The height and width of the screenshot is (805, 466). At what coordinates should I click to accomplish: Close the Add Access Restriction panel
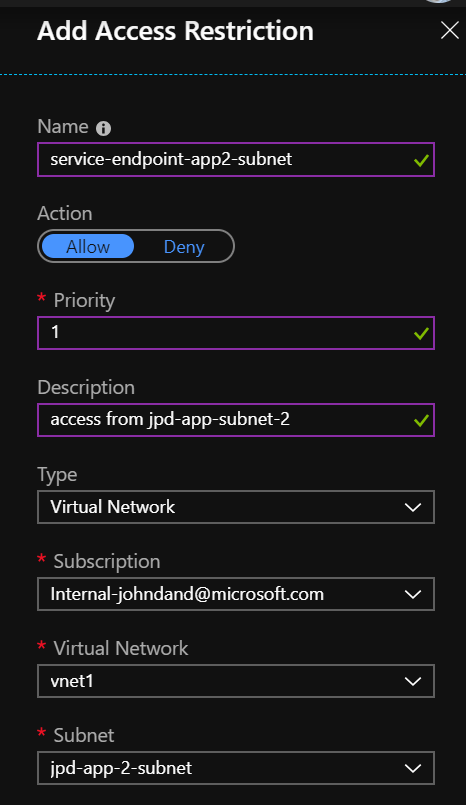click(x=450, y=31)
